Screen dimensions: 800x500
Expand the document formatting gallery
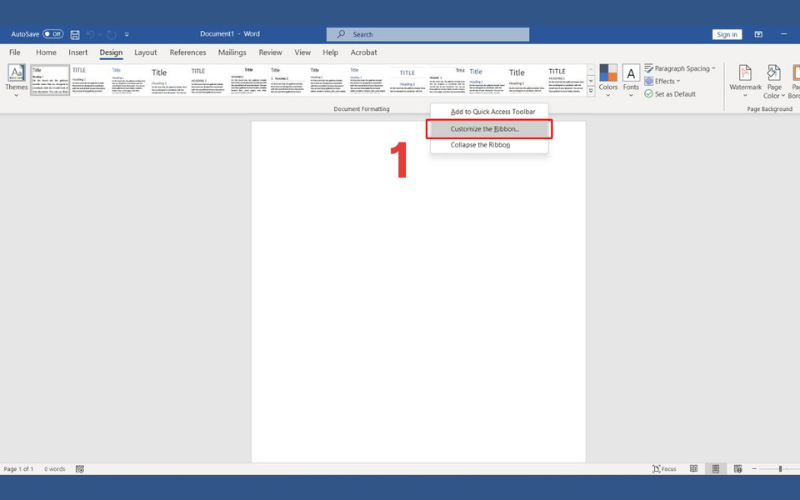click(591, 92)
